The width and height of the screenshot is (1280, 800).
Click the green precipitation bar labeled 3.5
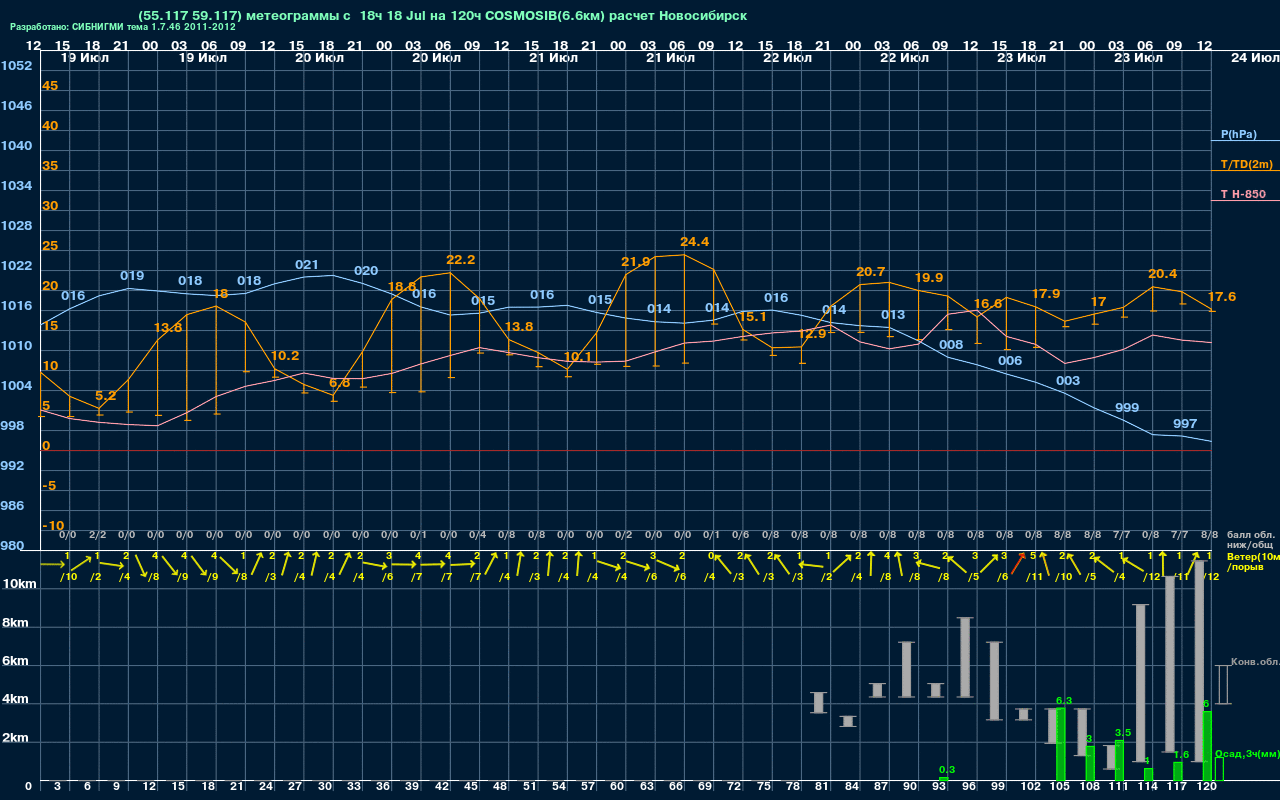point(1119,760)
